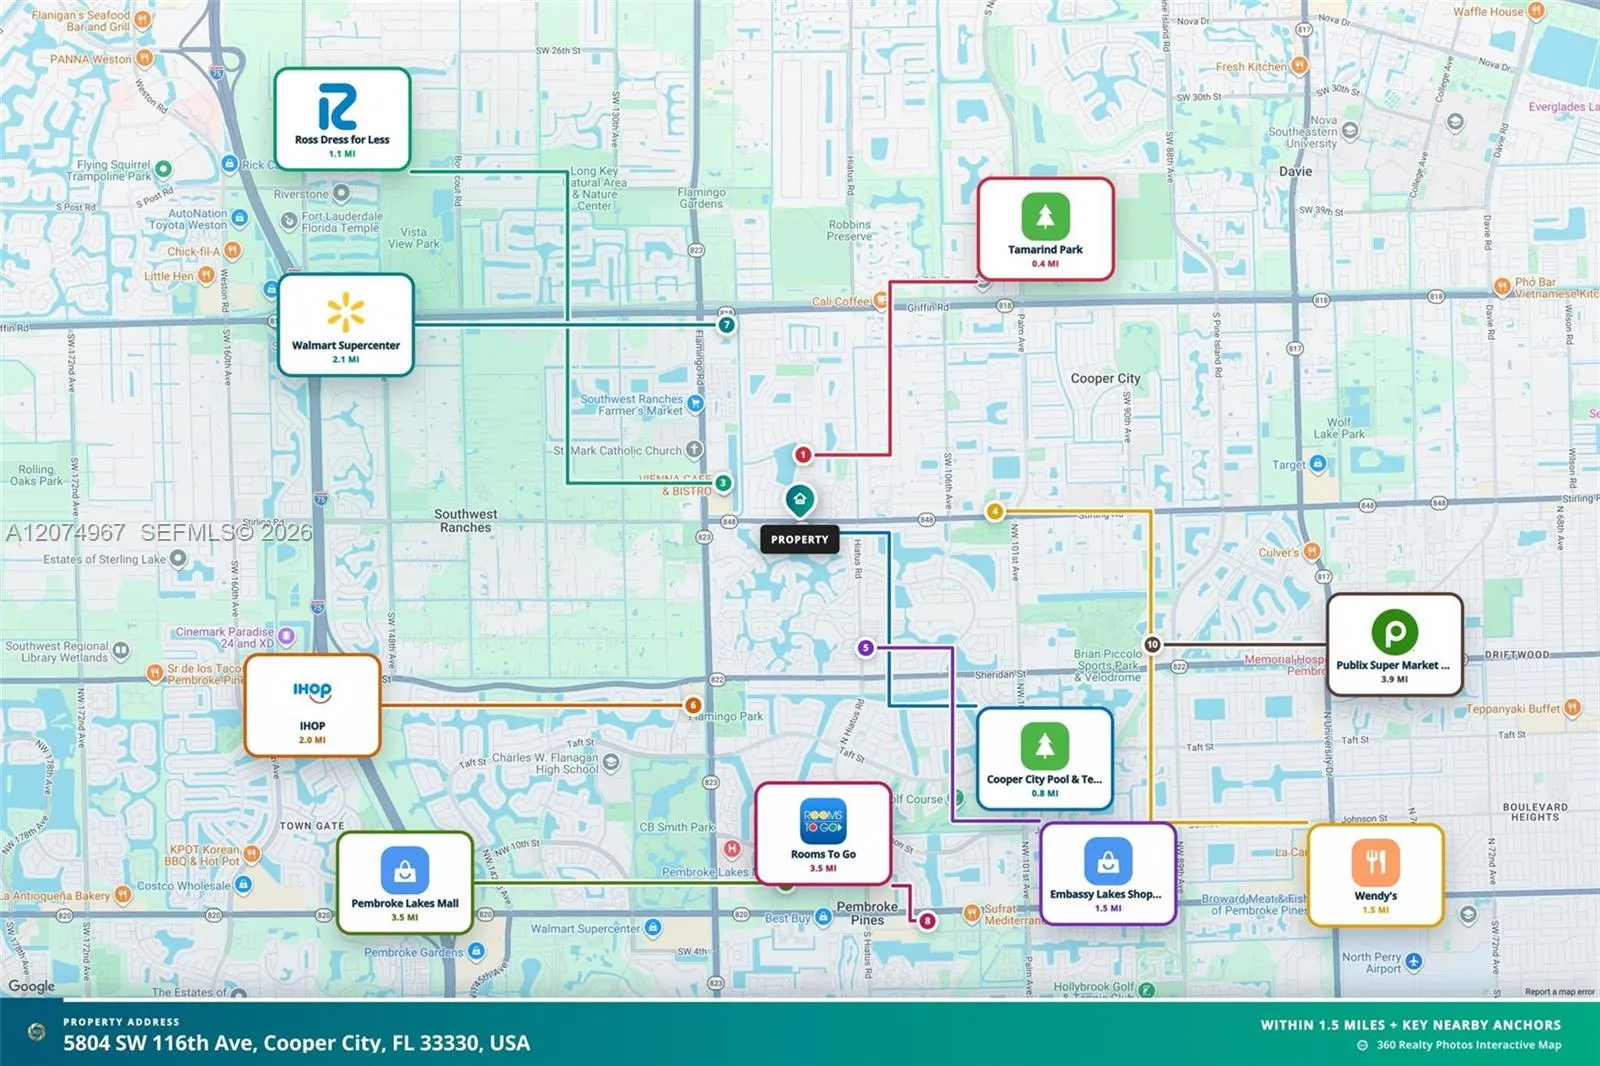Click the Report a map error link
The width and height of the screenshot is (1600, 1066).
tap(1560, 992)
